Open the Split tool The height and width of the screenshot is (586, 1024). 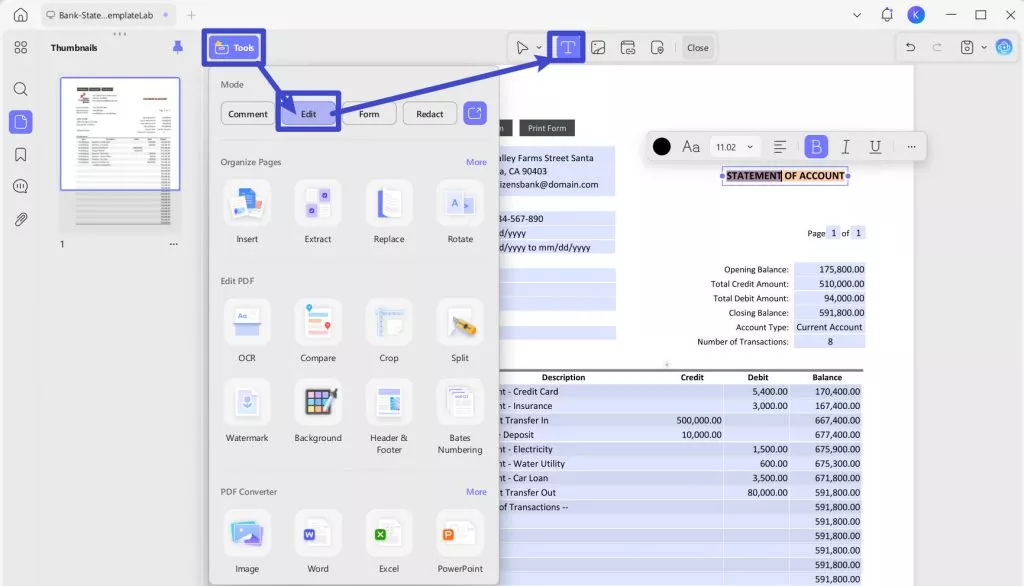pyautogui.click(x=460, y=332)
